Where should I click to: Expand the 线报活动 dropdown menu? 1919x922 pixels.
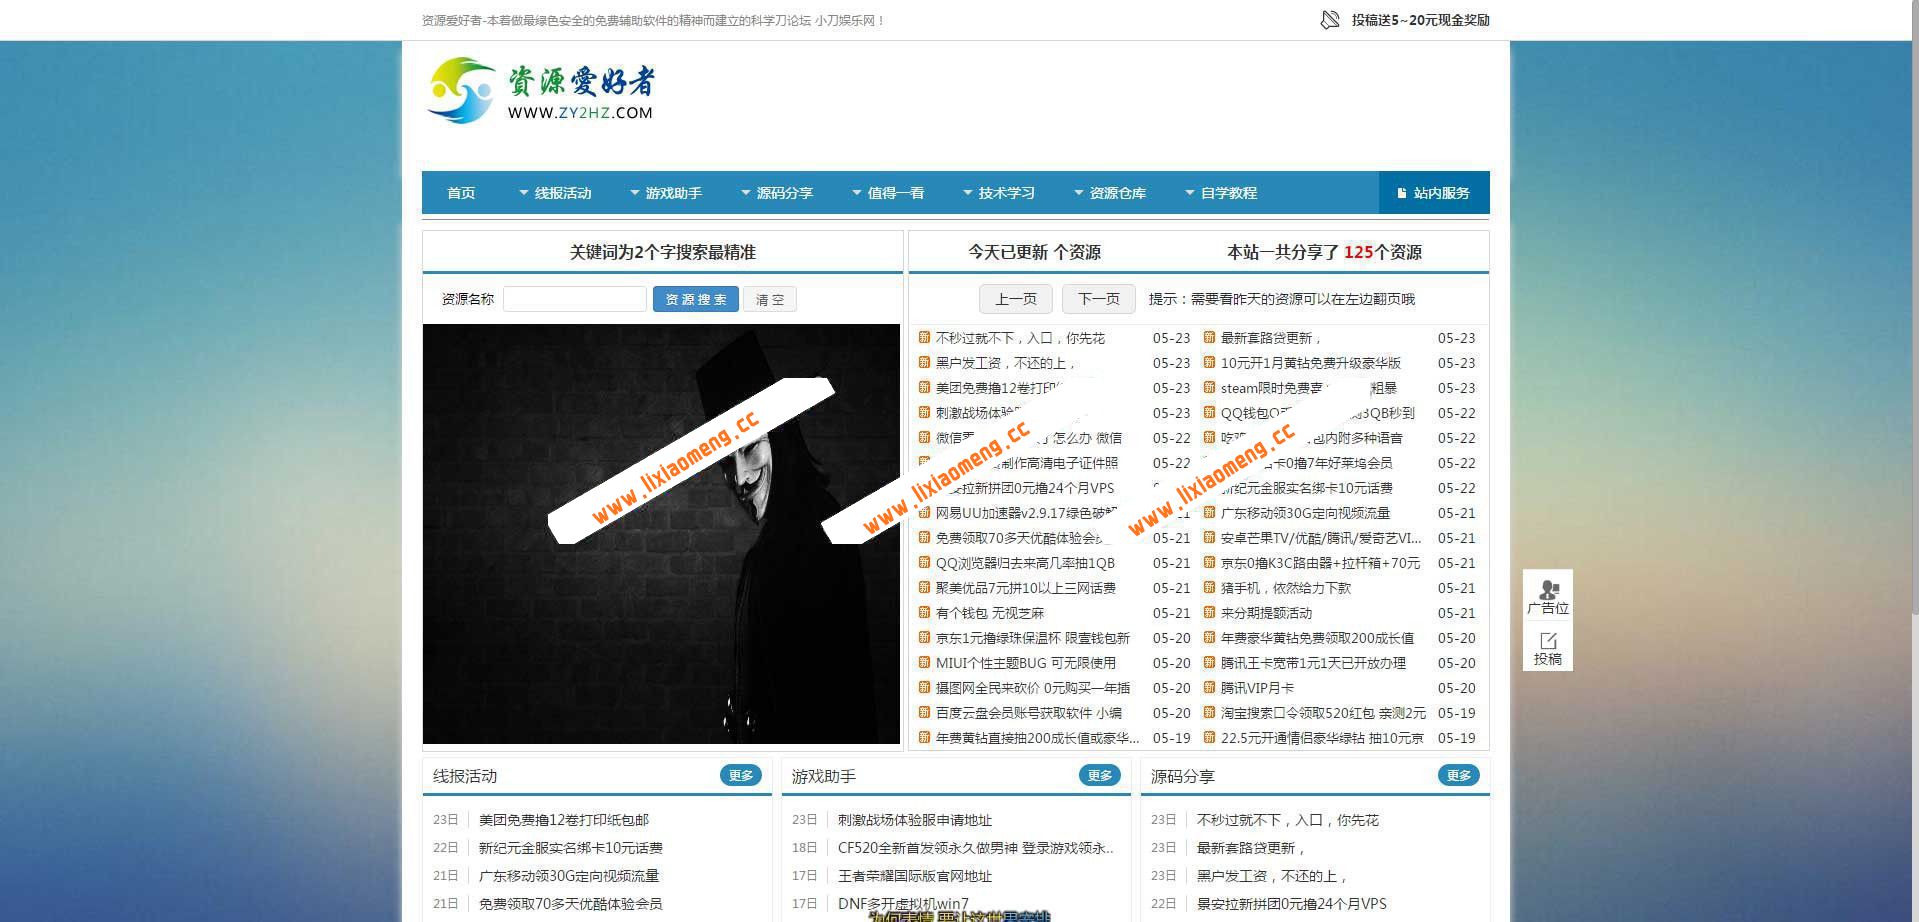tap(555, 193)
